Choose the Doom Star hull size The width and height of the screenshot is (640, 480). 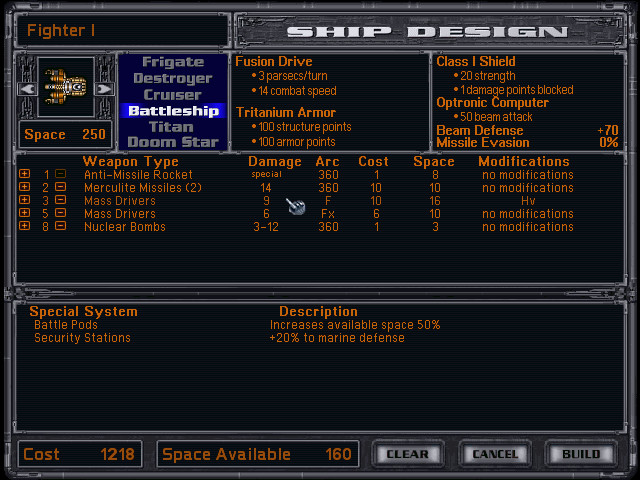coord(172,142)
